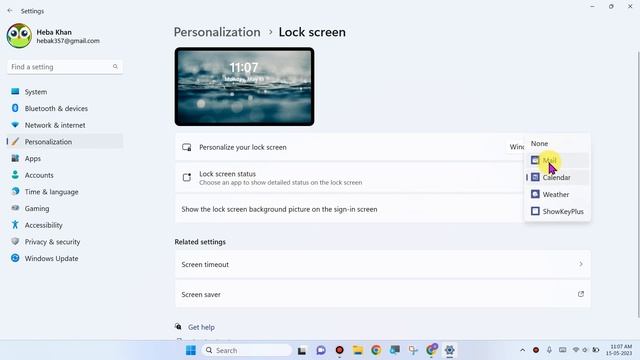Show hidden system tray icons
Image resolution: width=640 pixels, height=360 pixels.
[x=522, y=350]
